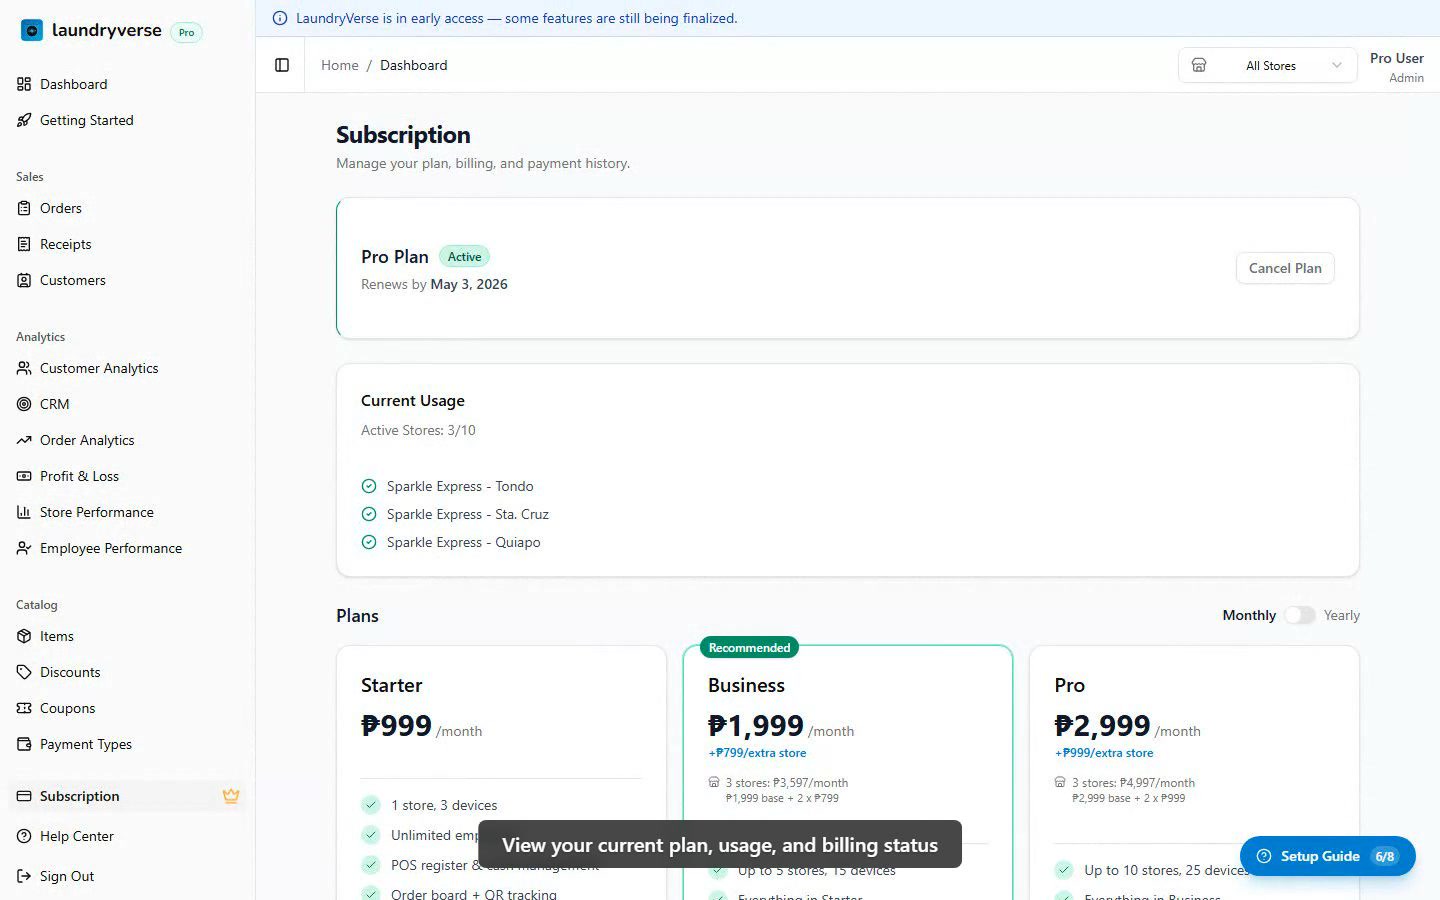Screen dimensions: 1440x900
Task: Click the Cancel Plan button
Action: pos(1285,268)
